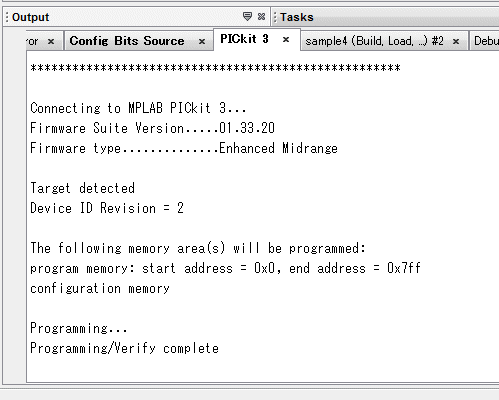Screen dimensions: 499x400
Task: Open the sample4 (Build, Load, ...) #2 tab
Action: click(374, 41)
